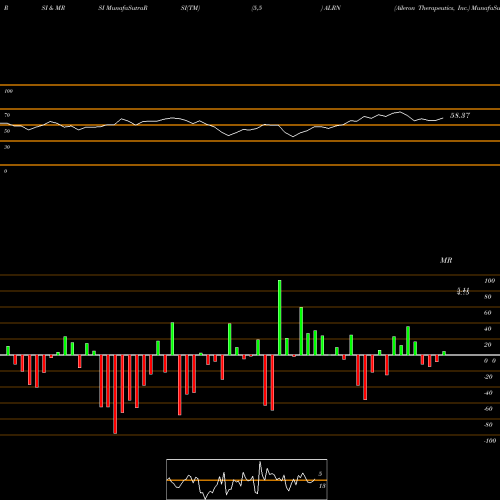500x500 pixels.
Task: Click the MR axis label -80
Action: [x=488, y=425]
